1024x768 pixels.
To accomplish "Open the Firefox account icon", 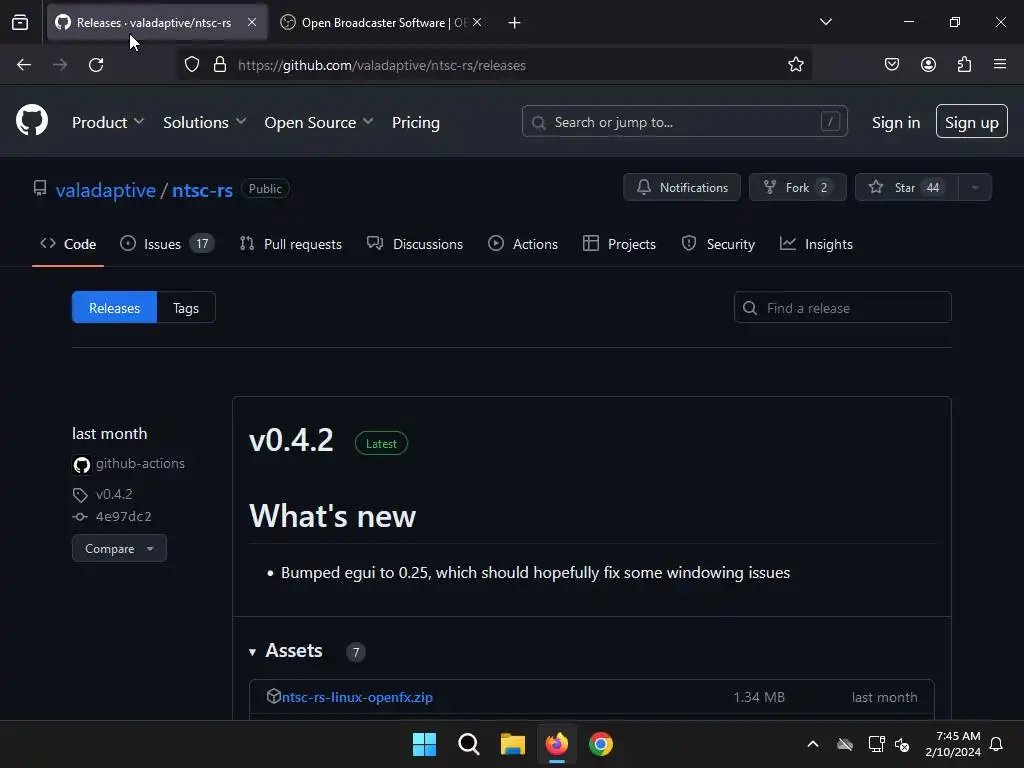I will click(928, 65).
